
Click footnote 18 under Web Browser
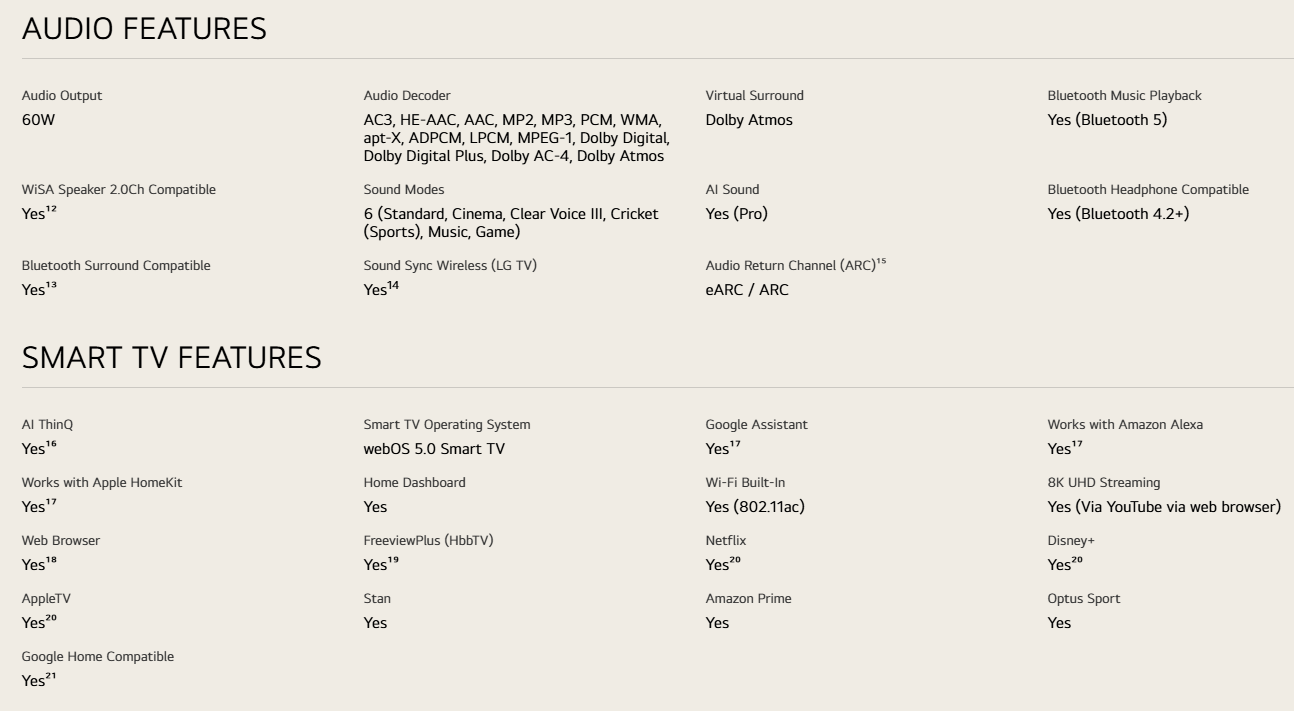[50, 559]
